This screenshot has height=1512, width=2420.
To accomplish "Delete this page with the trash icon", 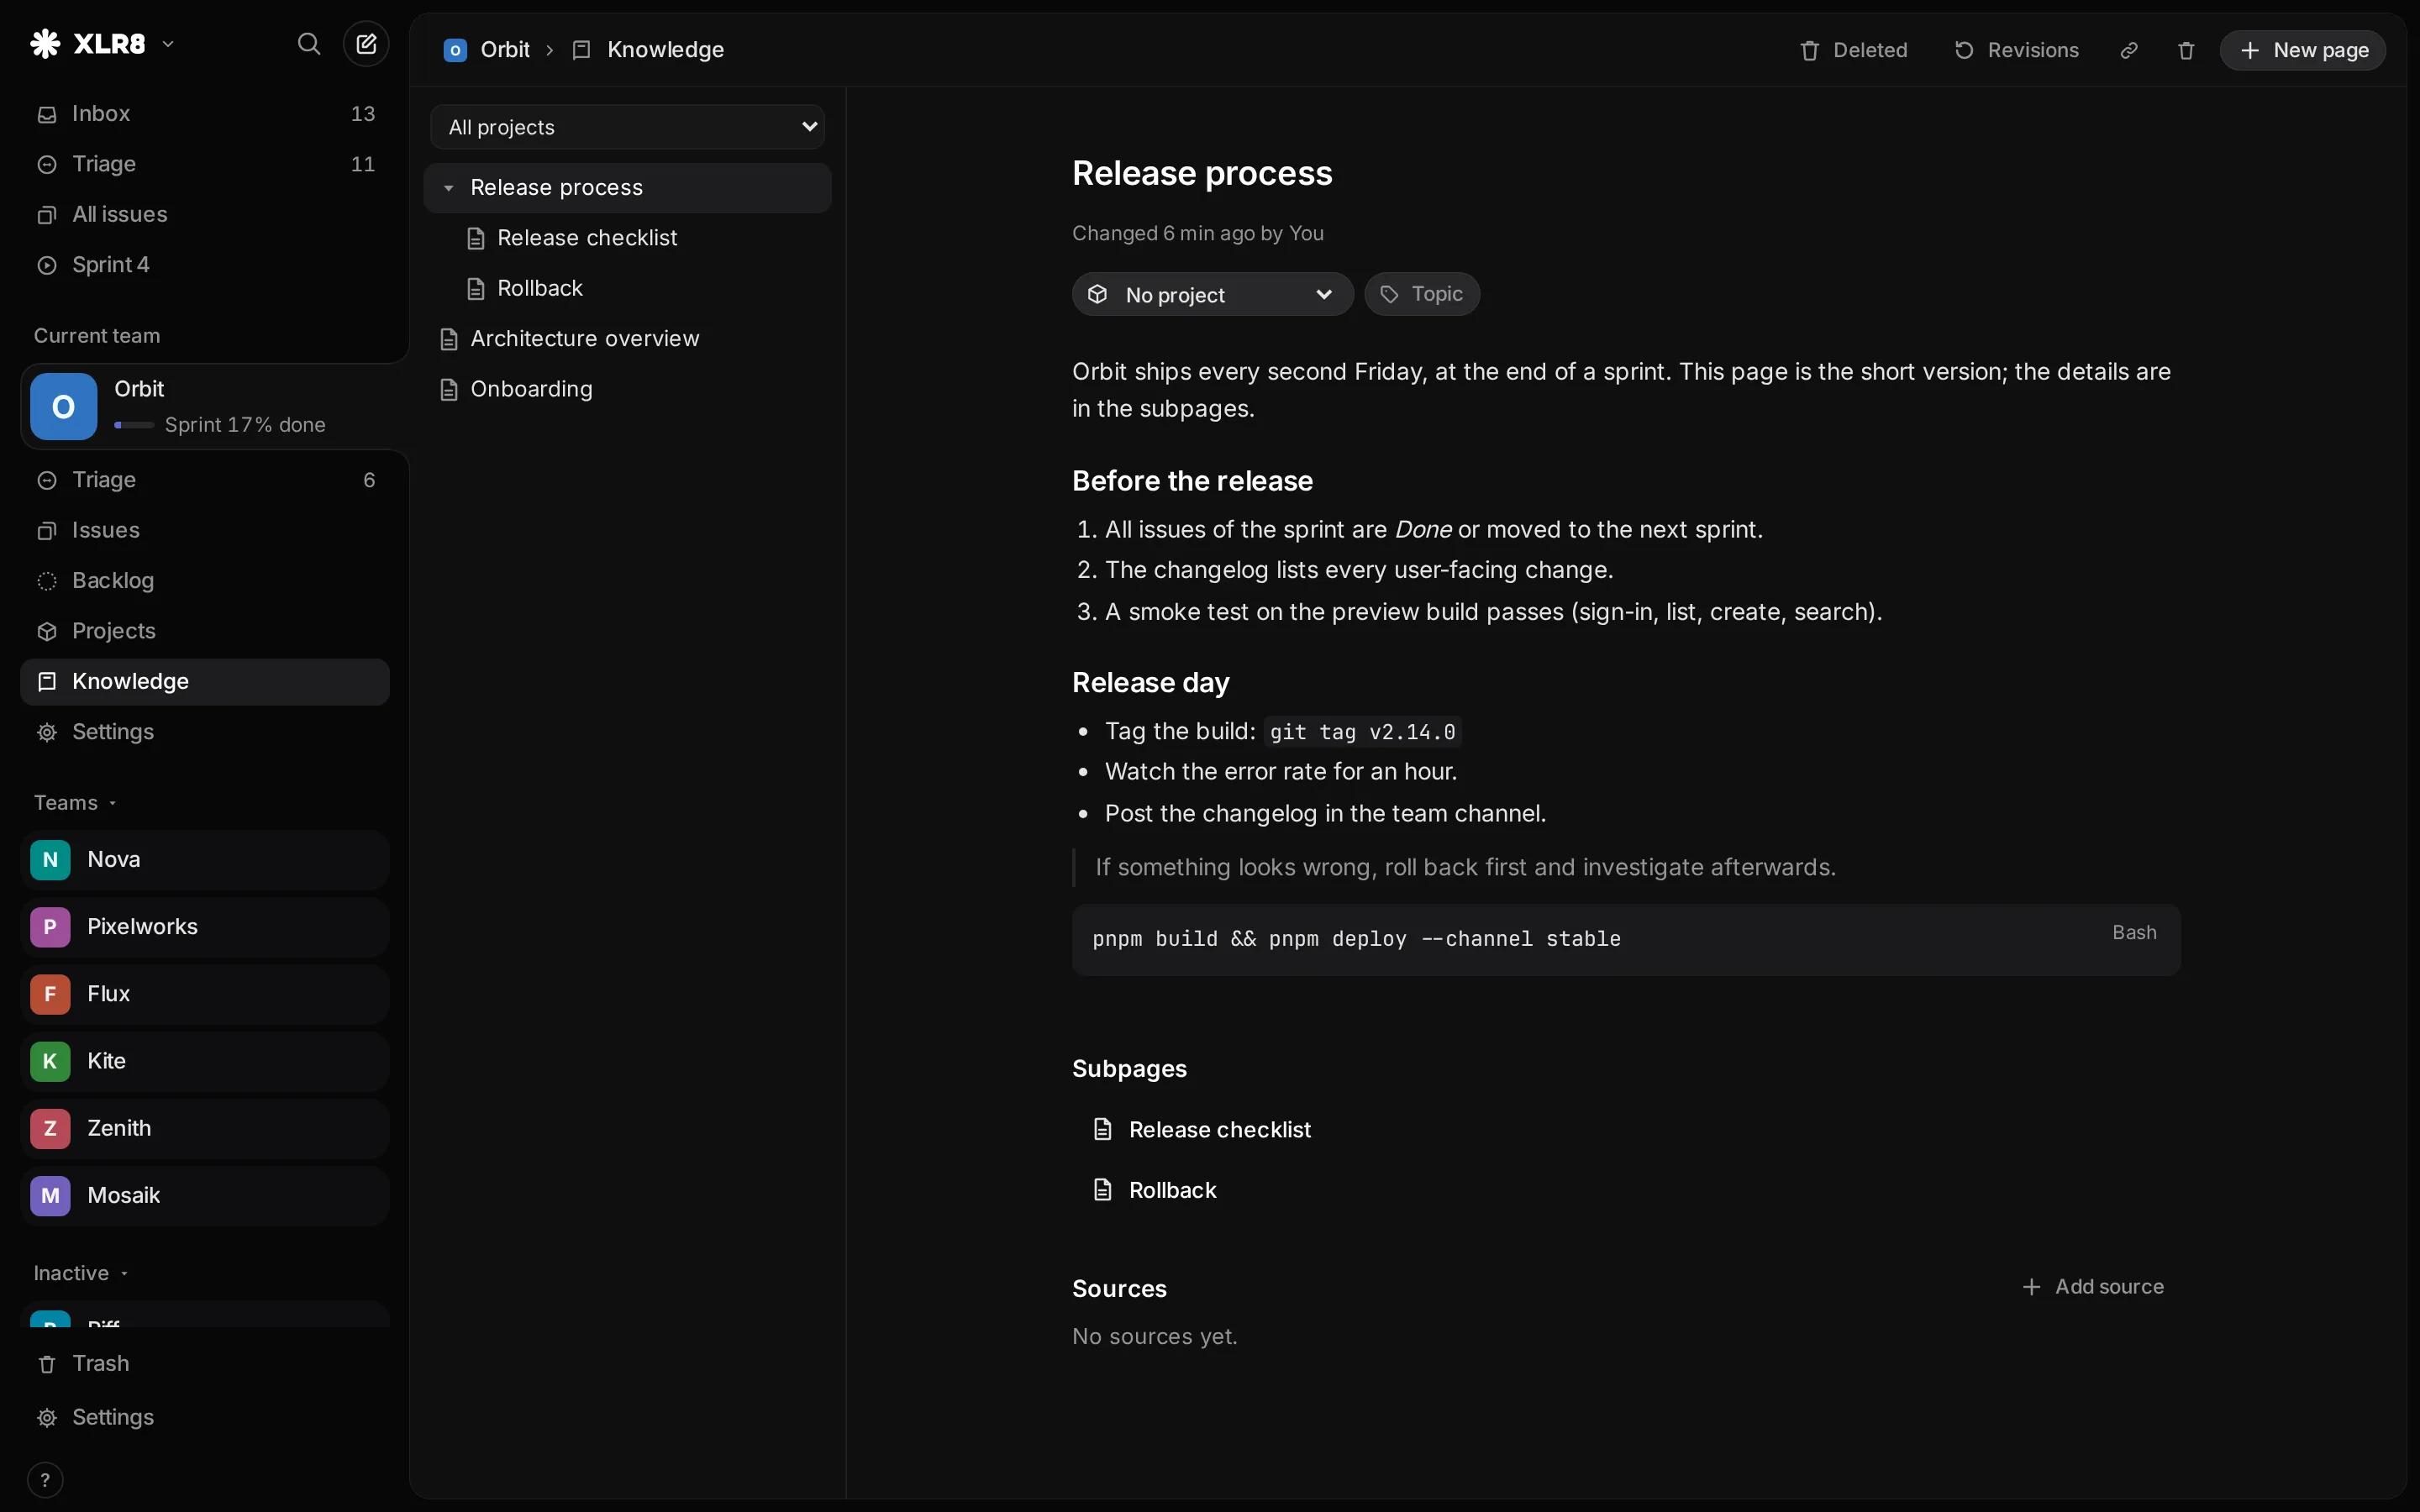I will click(2186, 50).
